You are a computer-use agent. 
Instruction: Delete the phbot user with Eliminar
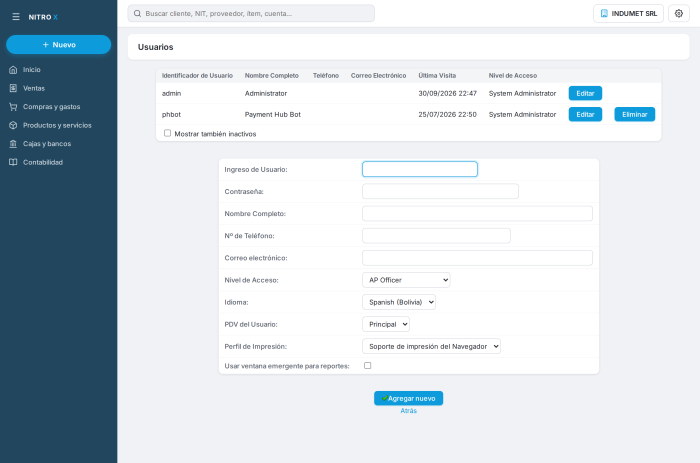coord(634,114)
